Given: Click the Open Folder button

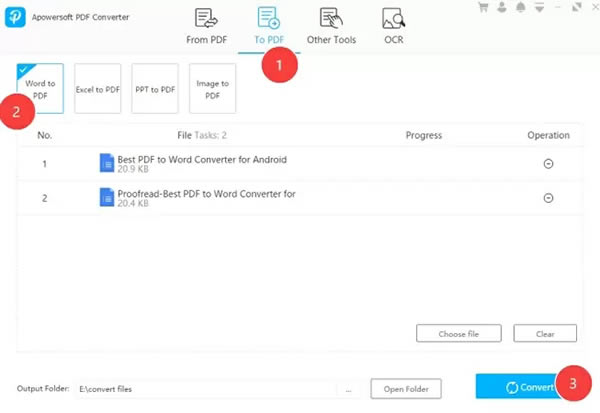Looking at the screenshot, I should (406, 388).
